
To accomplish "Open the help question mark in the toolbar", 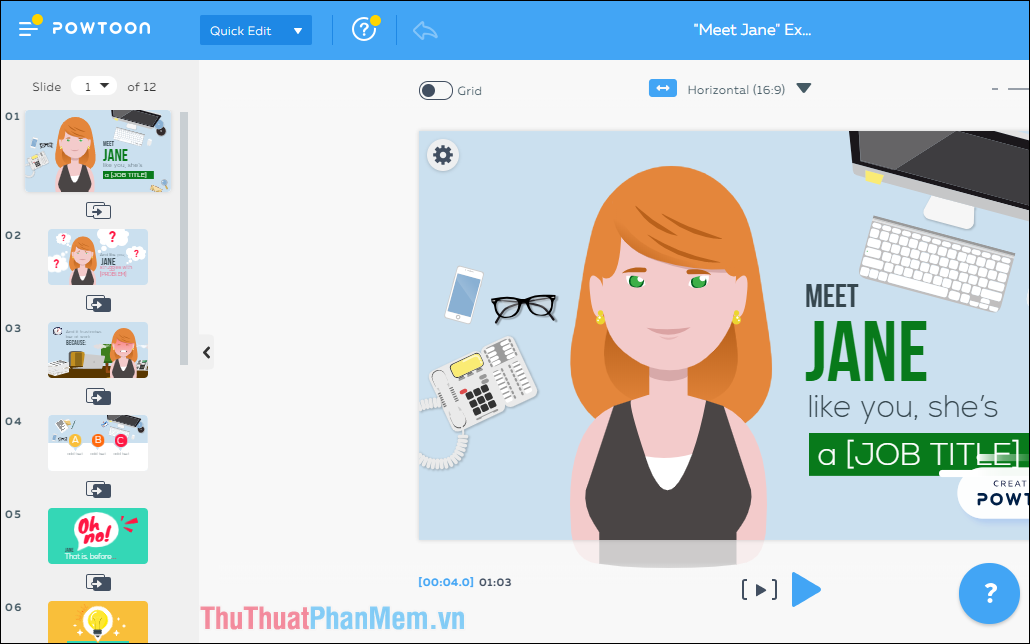I will coord(364,30).
